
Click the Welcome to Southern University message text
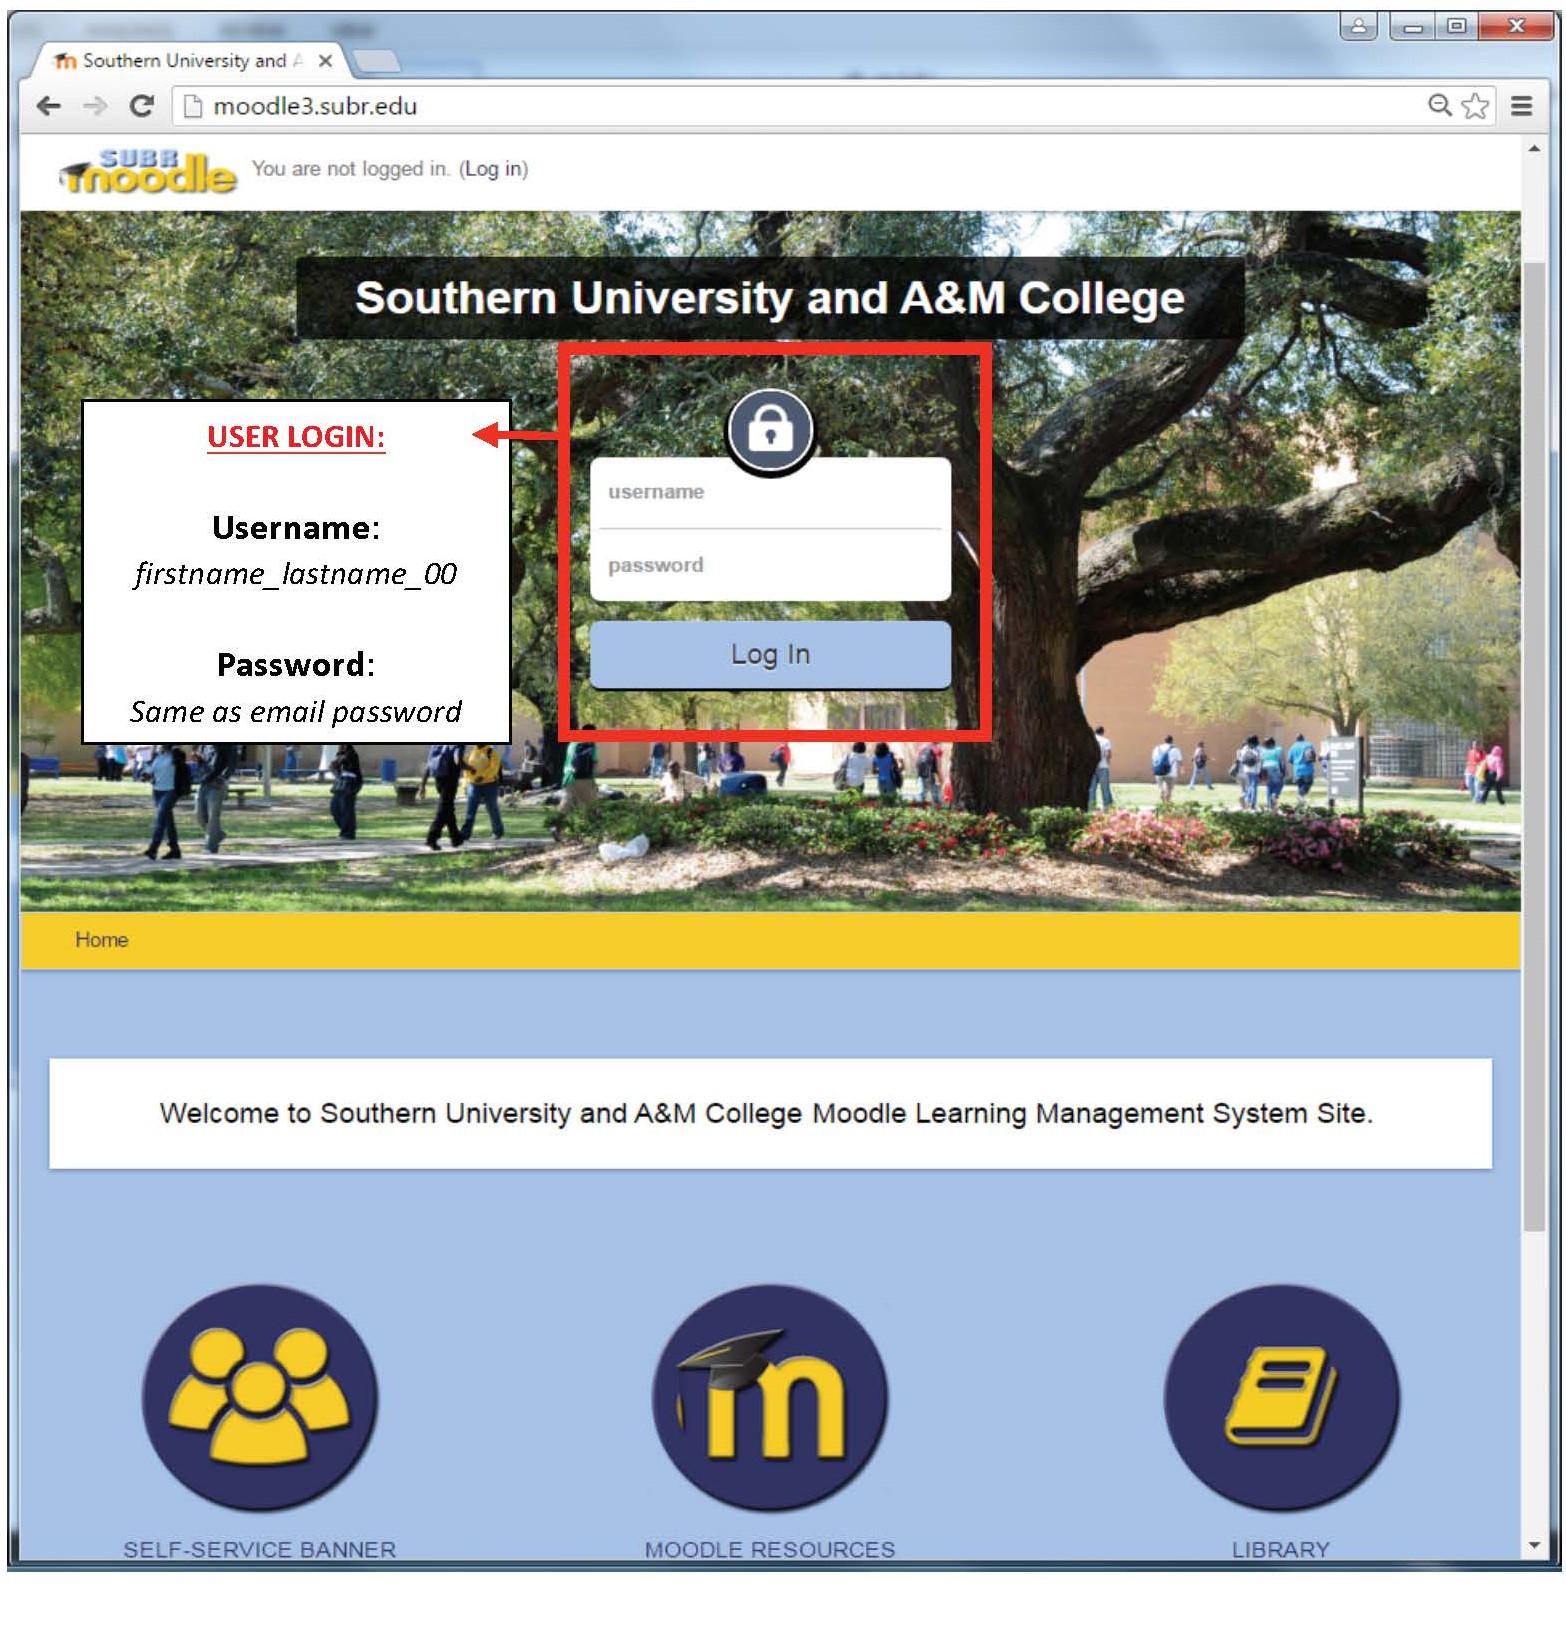point(766,1113)
